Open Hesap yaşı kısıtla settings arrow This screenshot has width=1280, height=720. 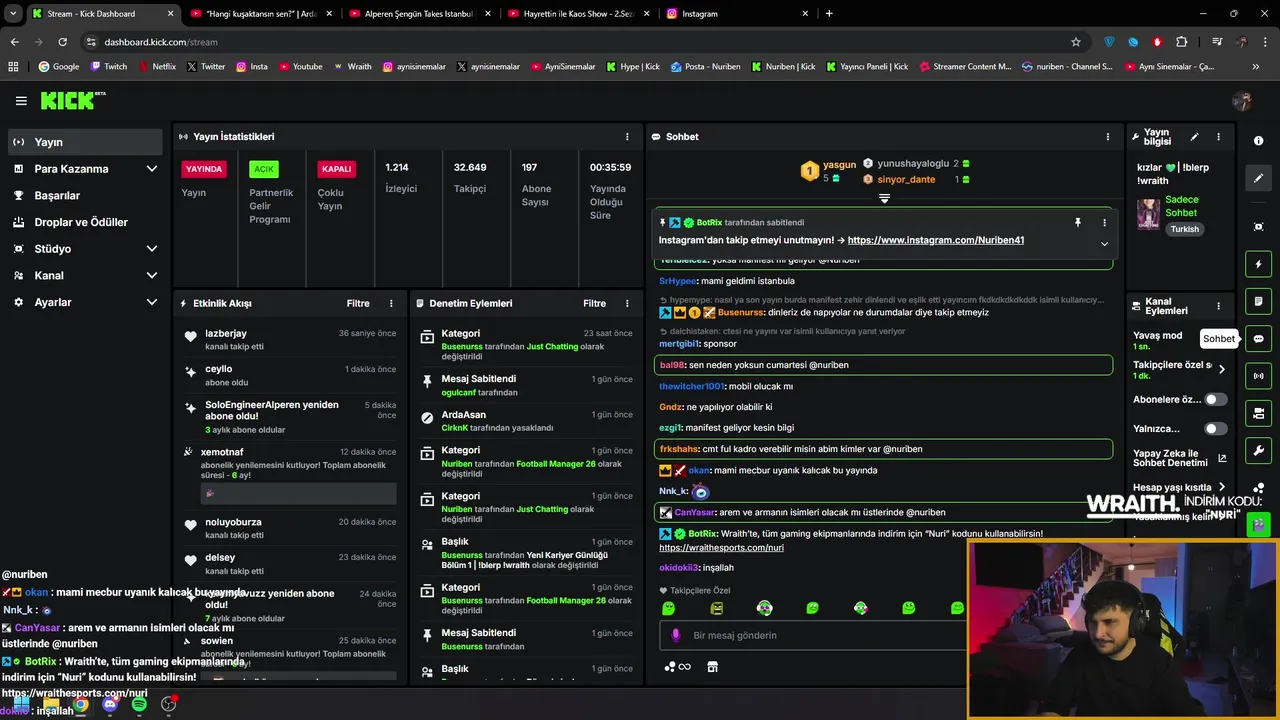pyautogui.click(x=1221, y=487)
